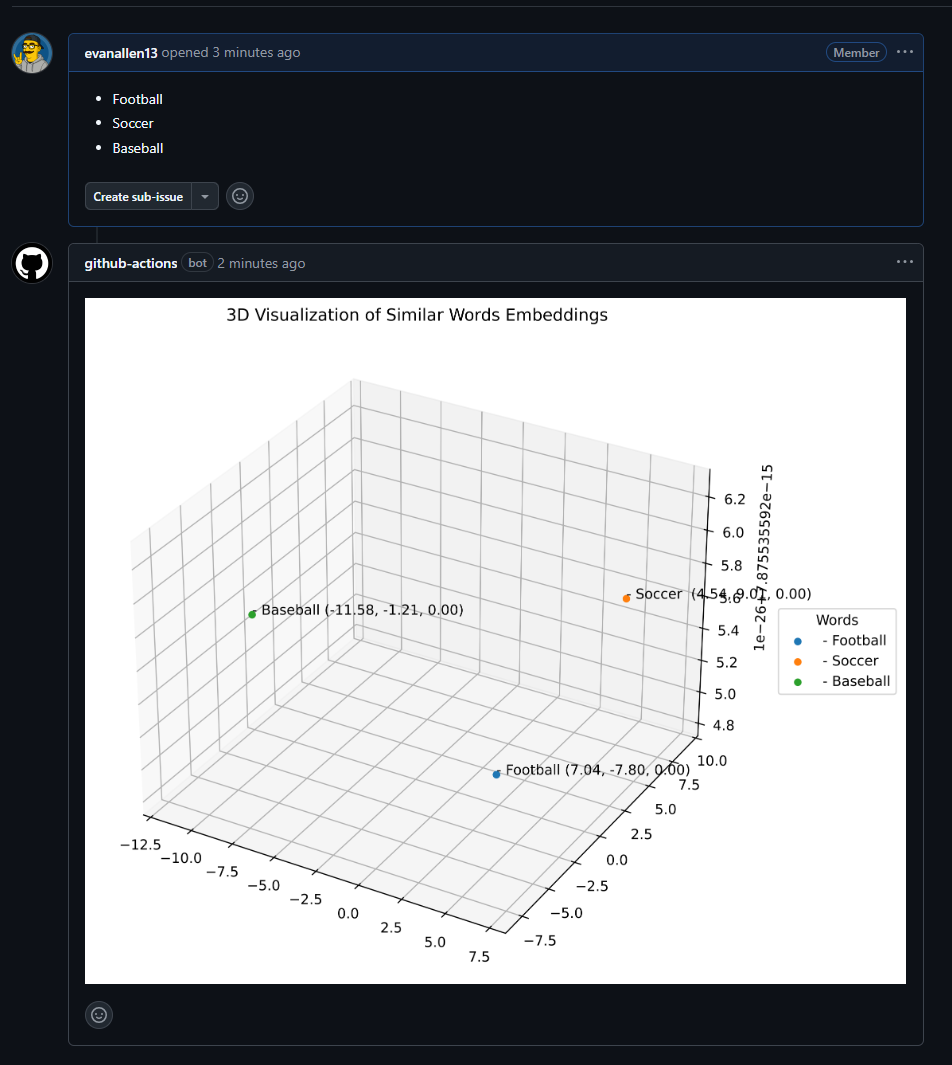Select the Football bullet item

137,99
